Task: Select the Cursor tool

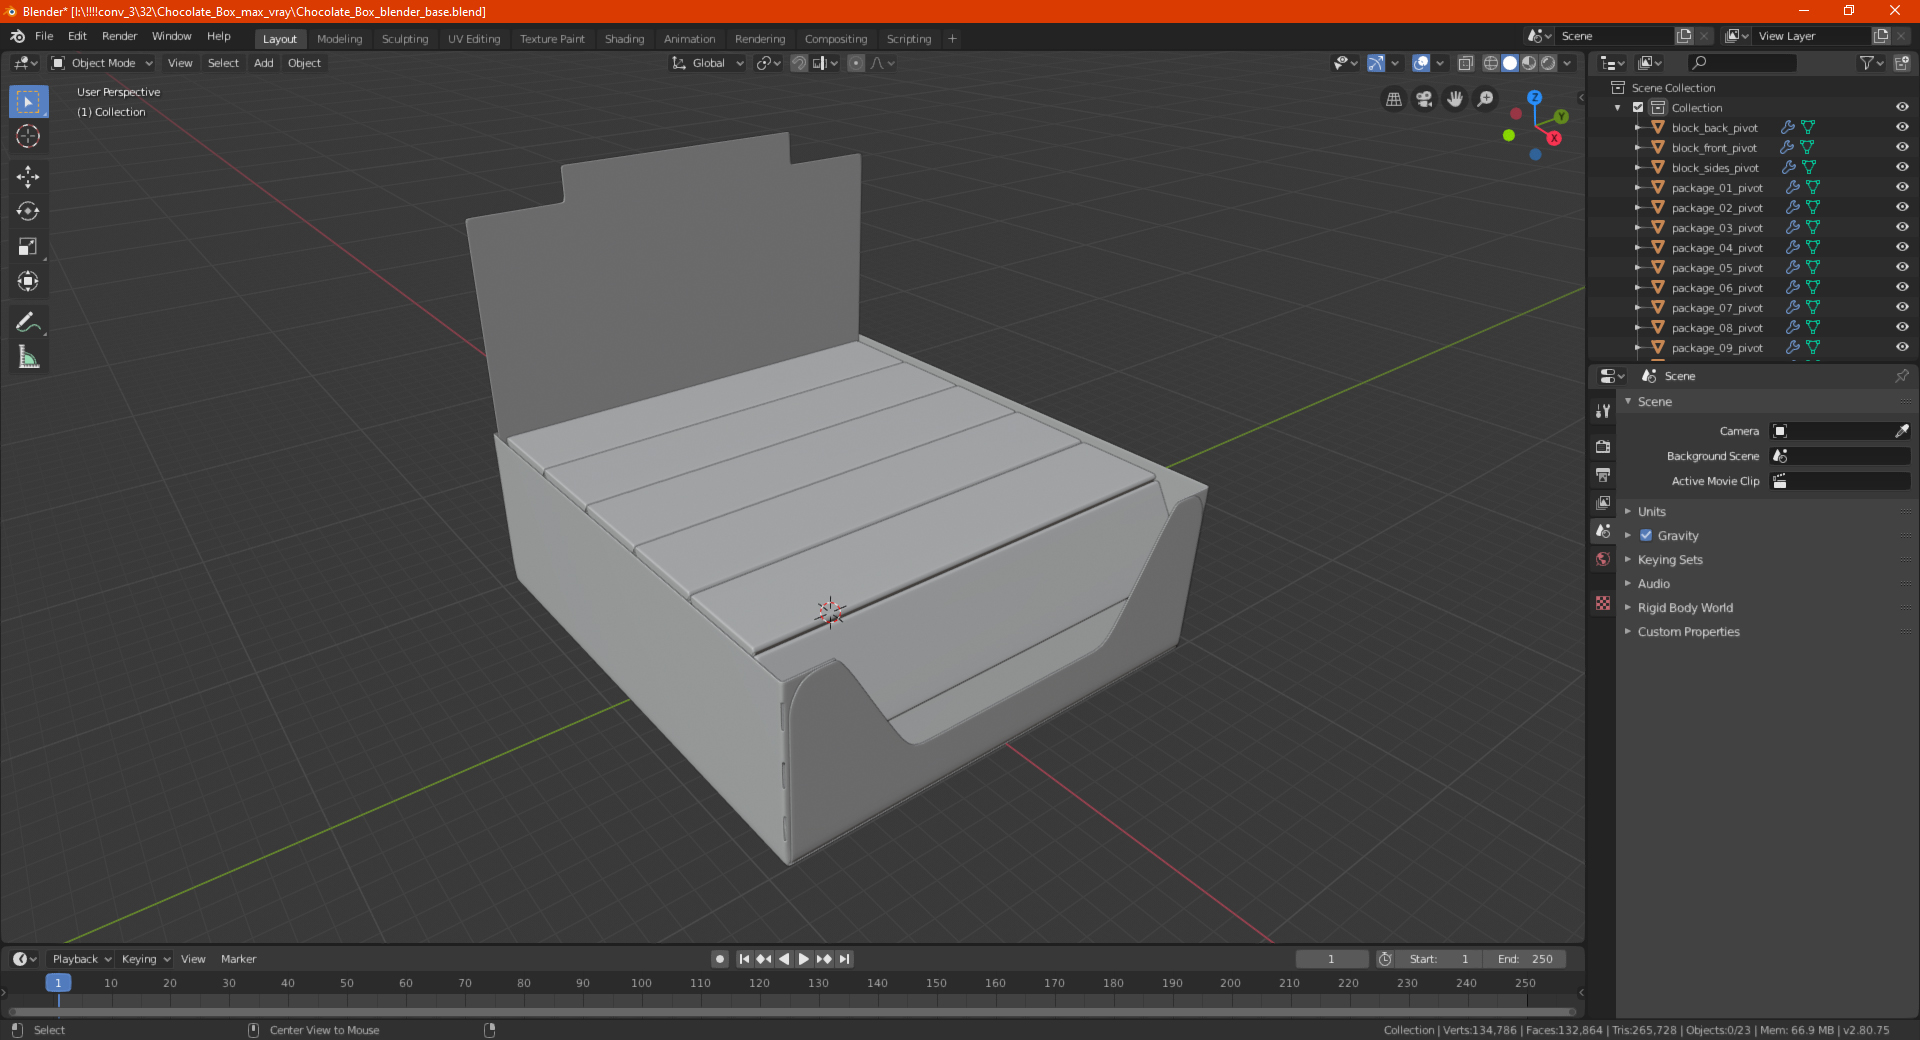Action: tap(28, 136)
